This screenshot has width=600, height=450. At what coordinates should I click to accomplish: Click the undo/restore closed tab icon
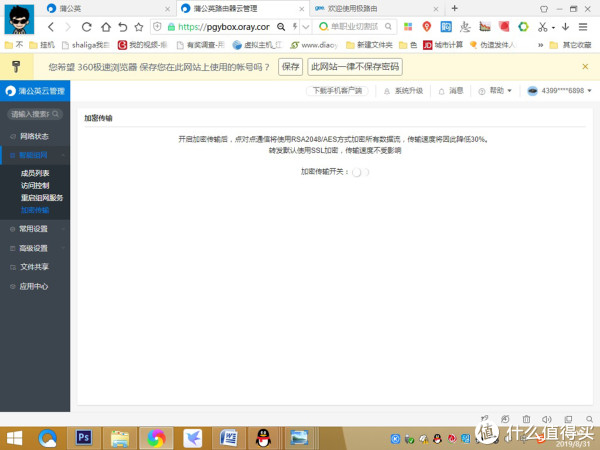[122, 27]
